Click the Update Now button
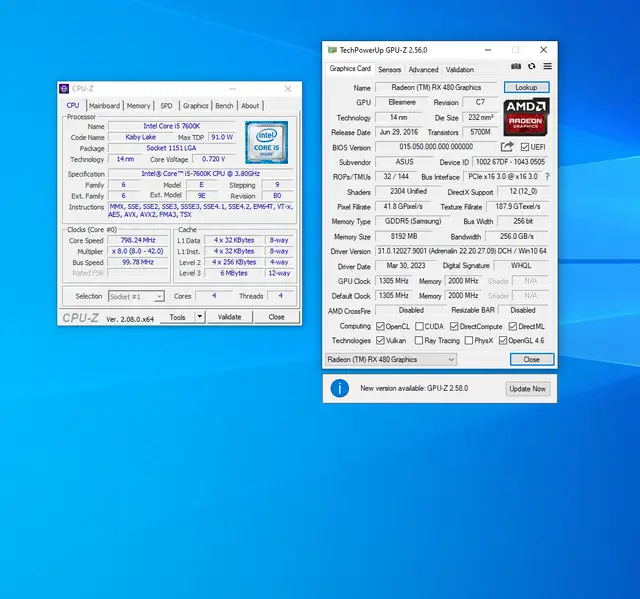640x599 pixels. point(527,388)
